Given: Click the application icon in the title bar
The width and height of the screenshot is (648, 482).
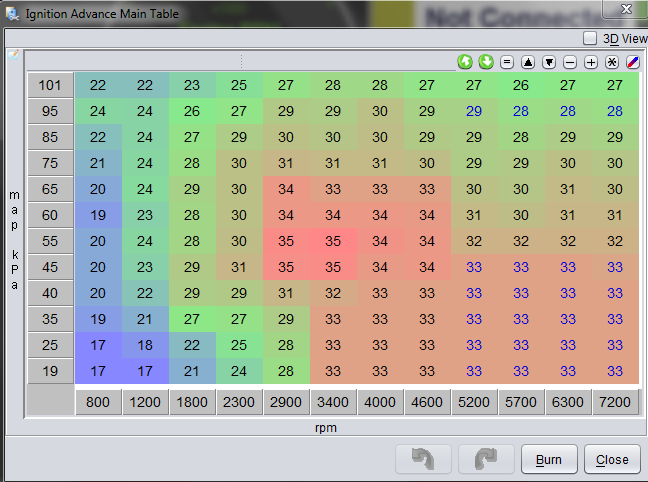Looking at the screenshot, I should click(x=12, y=14).
